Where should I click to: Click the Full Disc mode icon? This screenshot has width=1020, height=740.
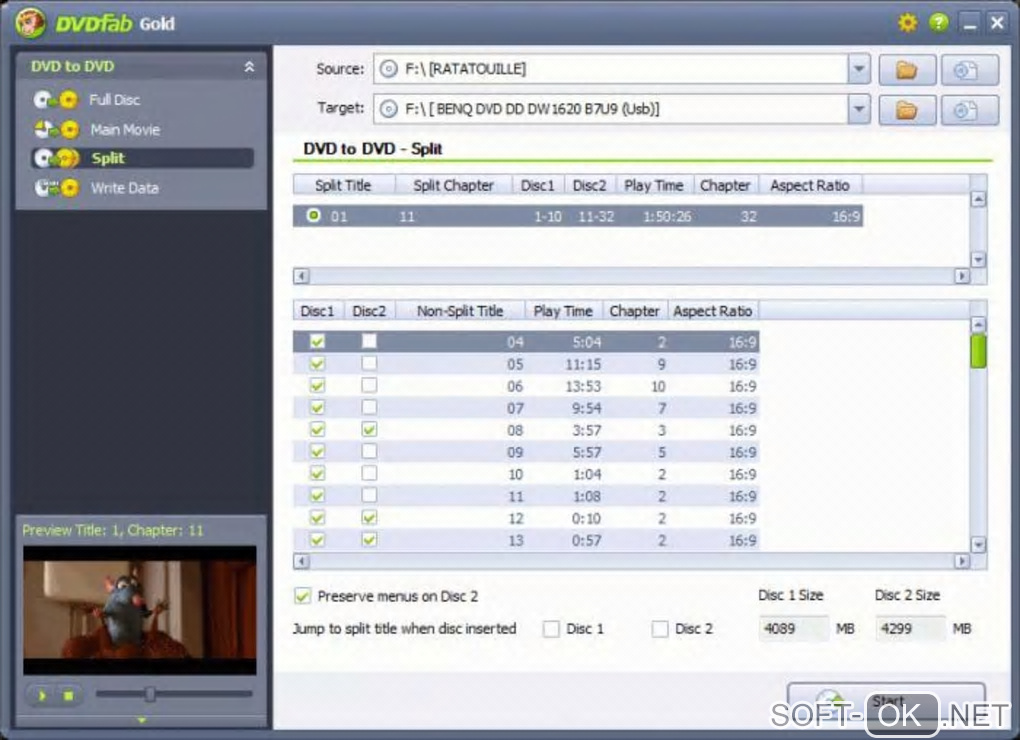coord(56,99)
